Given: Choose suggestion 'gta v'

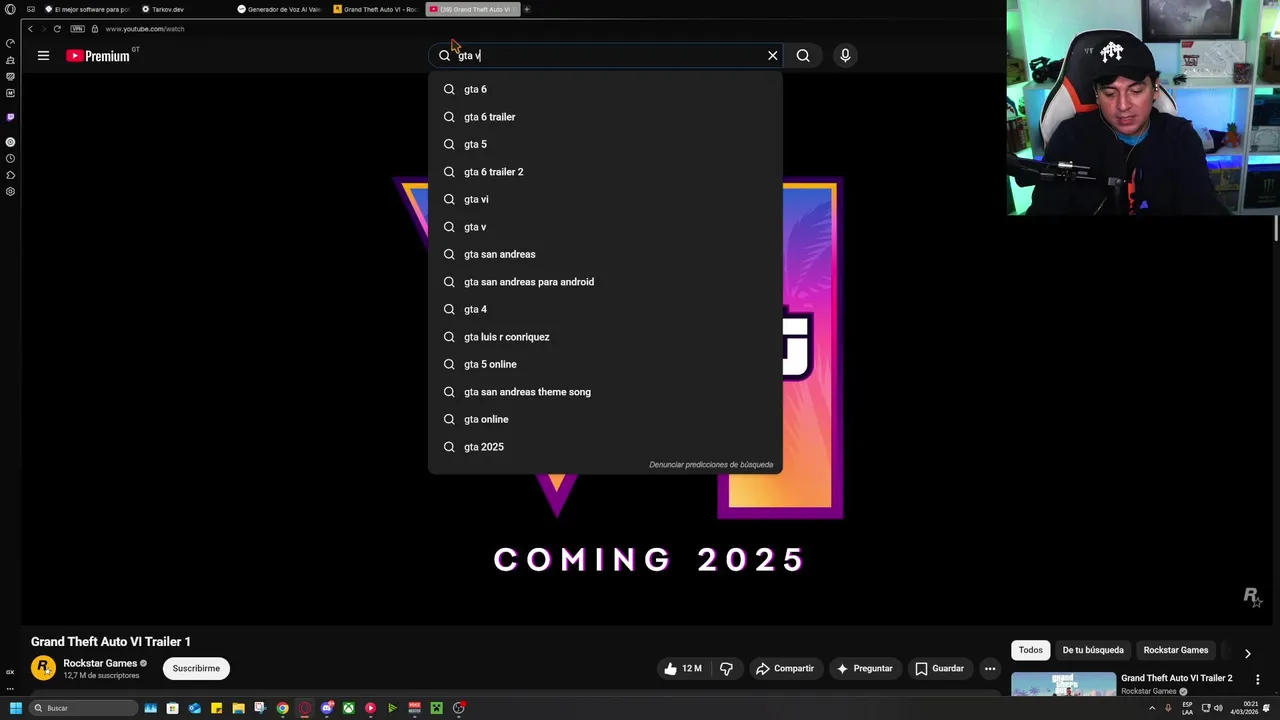Looking at the screenshot, I should point(605,227).
